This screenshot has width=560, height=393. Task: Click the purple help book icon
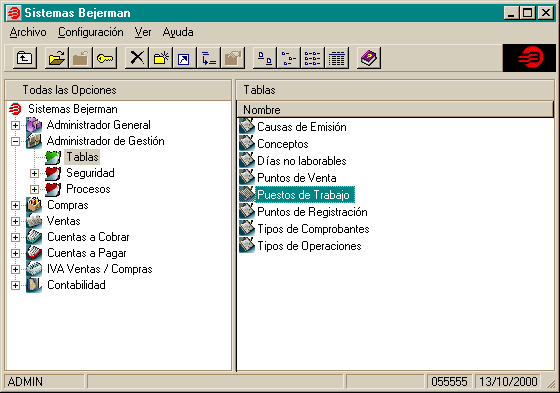click(369, 58)
